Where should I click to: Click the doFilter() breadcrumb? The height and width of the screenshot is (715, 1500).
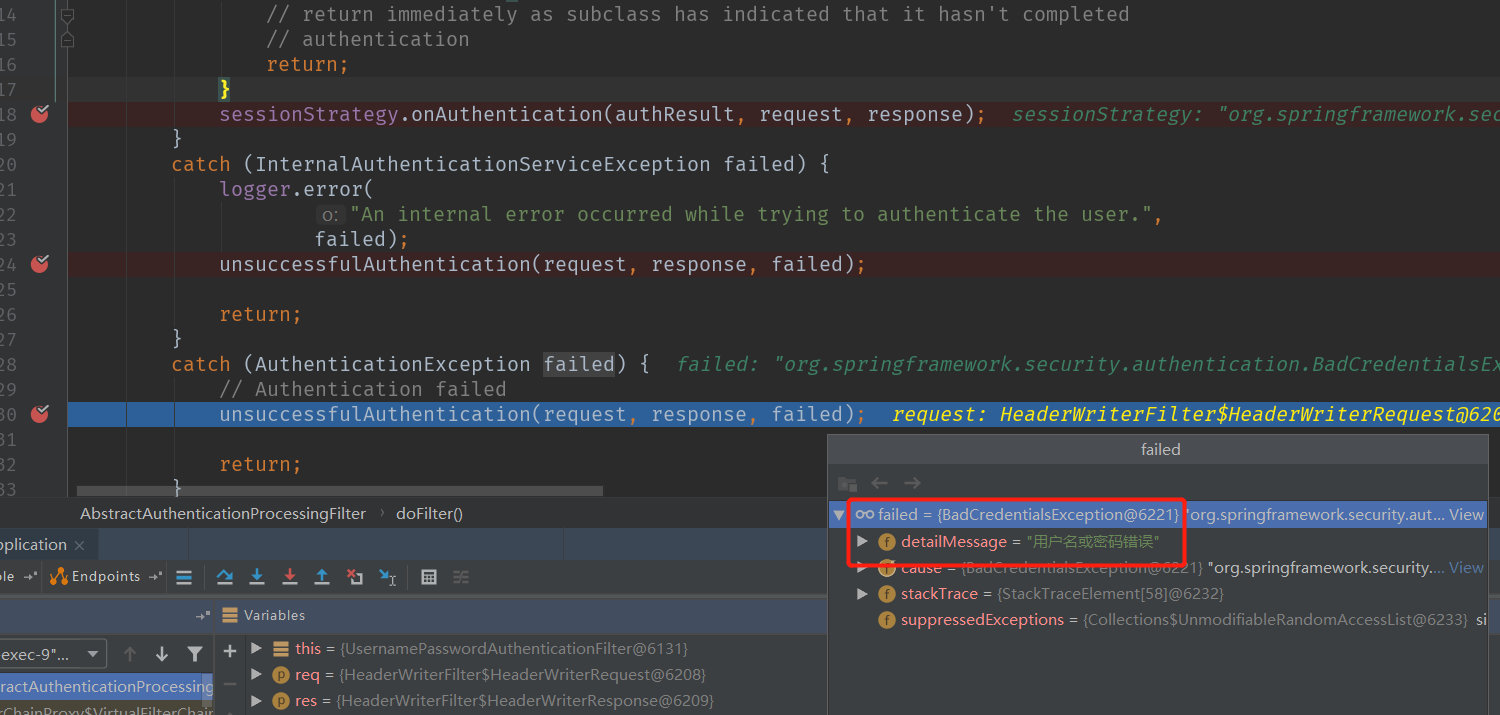[x=430, y=513]
